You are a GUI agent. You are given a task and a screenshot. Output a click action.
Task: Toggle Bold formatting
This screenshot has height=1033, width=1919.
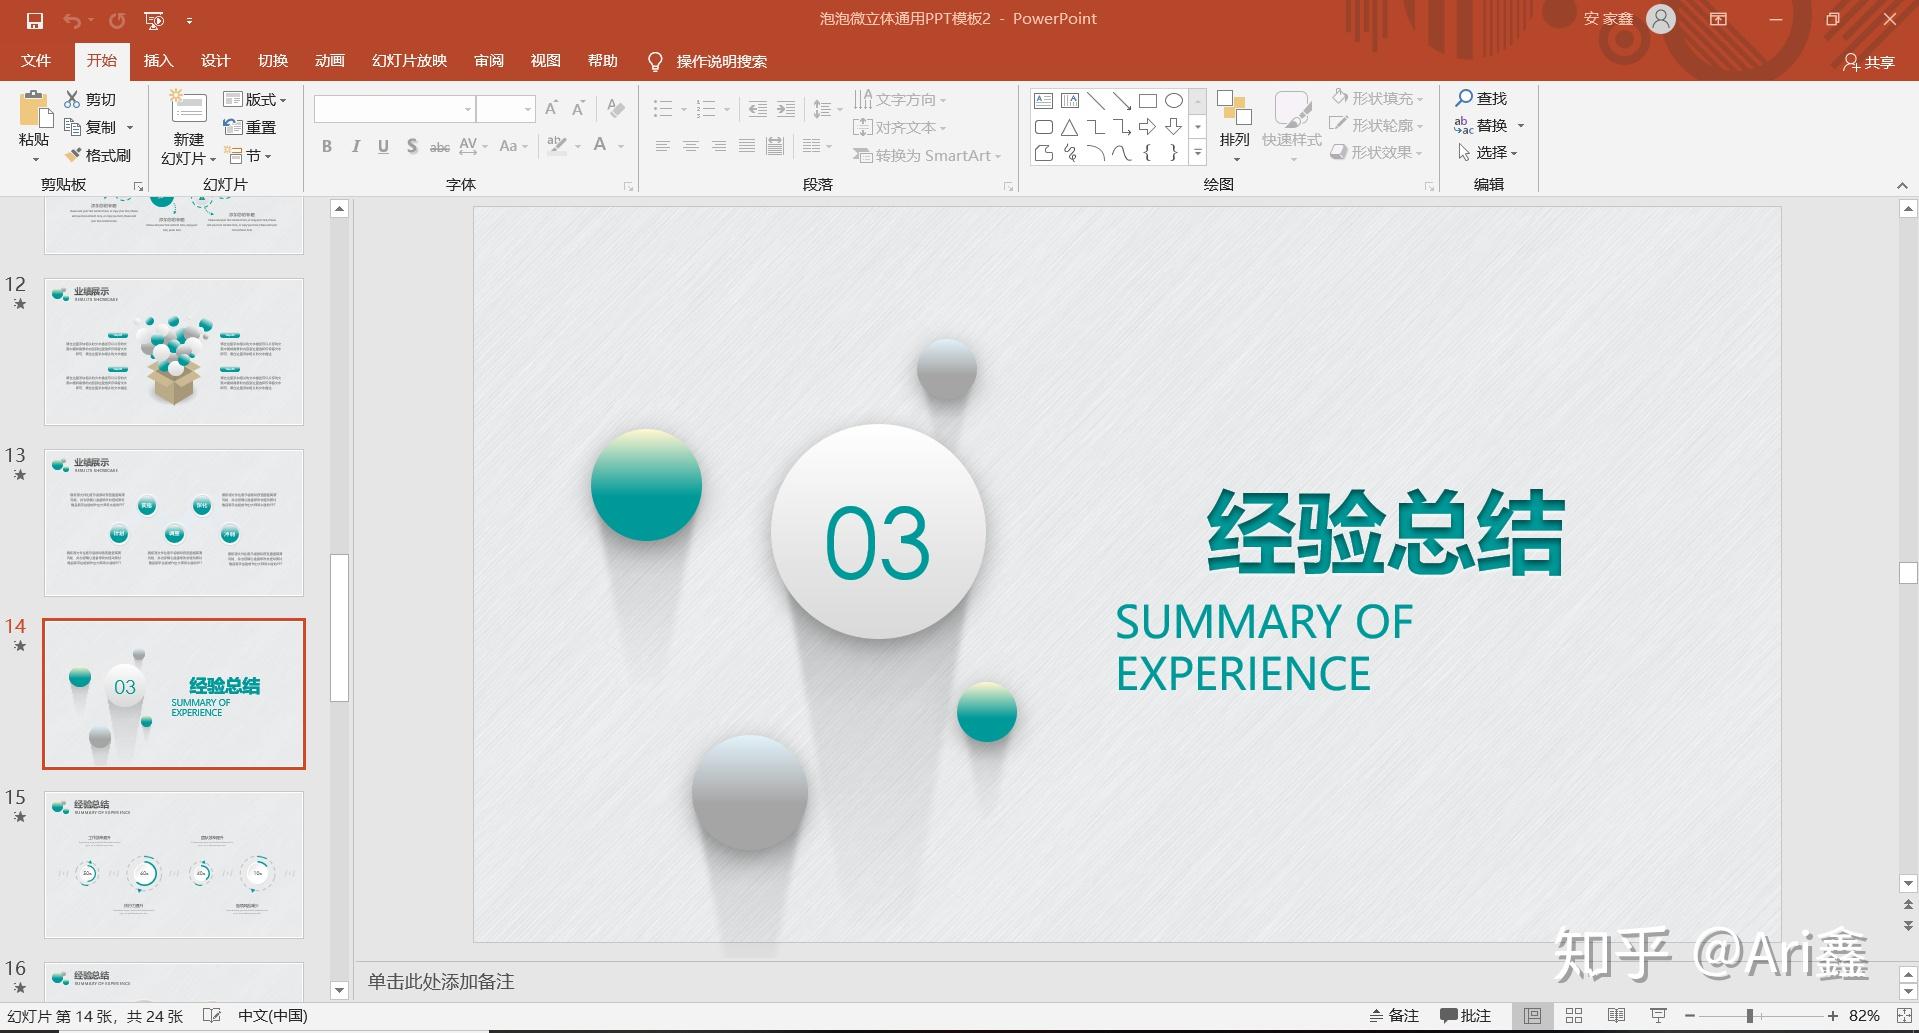tap(327, 146)
